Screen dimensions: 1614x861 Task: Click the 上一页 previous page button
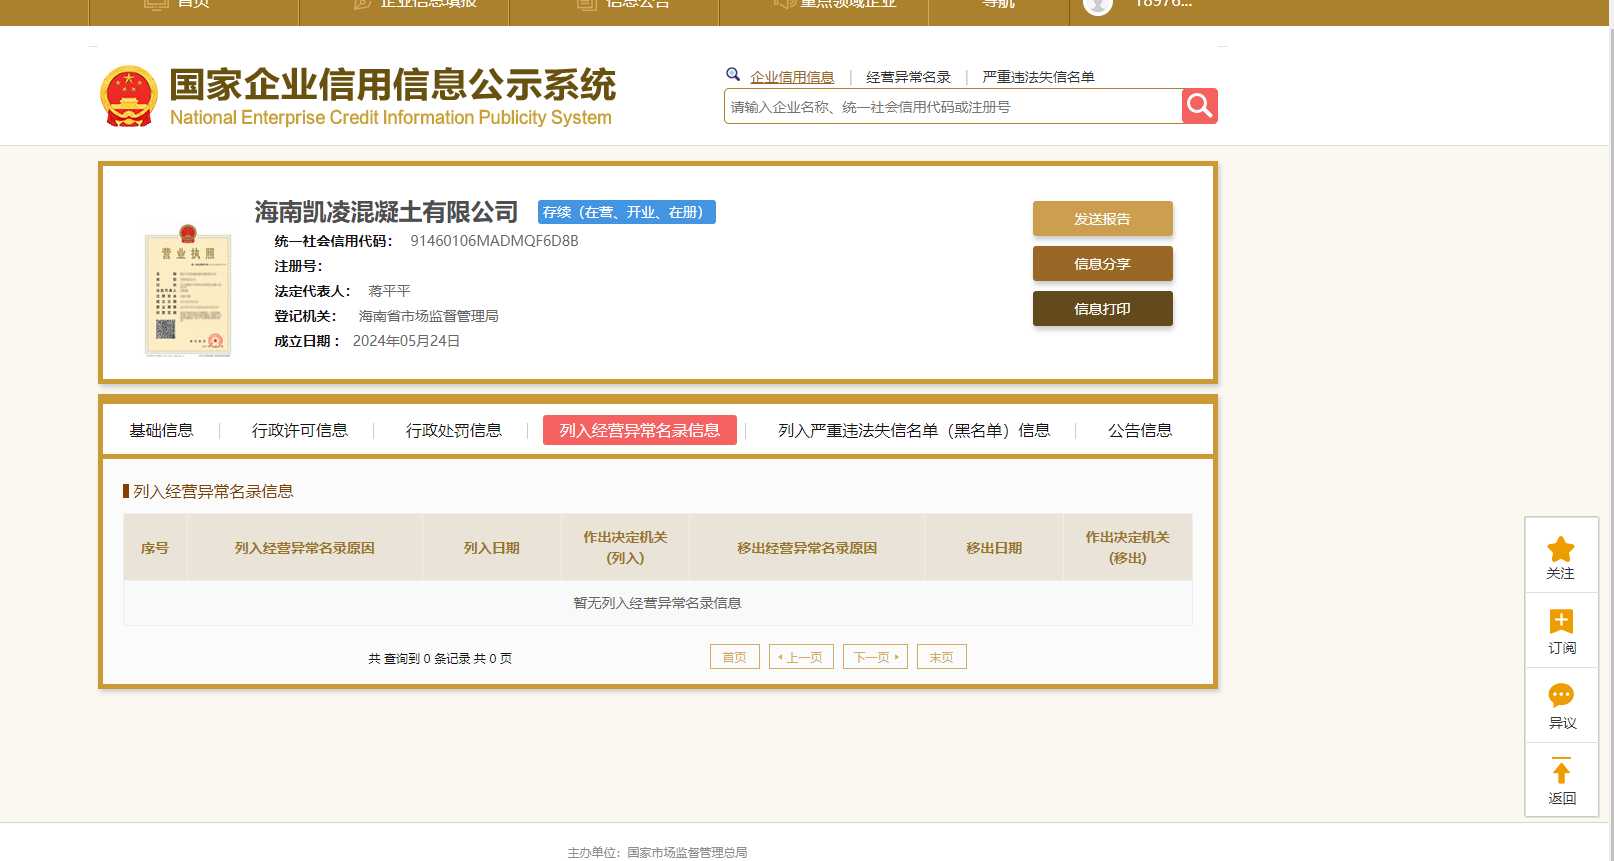(x=801, y=657)
